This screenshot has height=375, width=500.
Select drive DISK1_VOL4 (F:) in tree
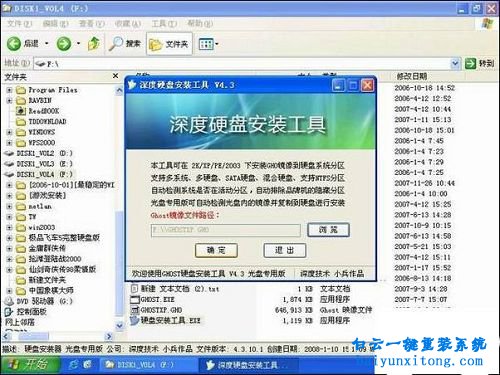tap(38, 174)
